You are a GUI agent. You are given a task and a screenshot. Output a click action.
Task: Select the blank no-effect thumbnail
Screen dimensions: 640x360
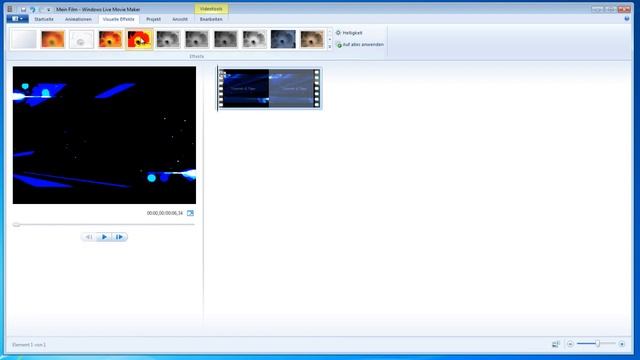pyautogui.click(x=24, y=40)
